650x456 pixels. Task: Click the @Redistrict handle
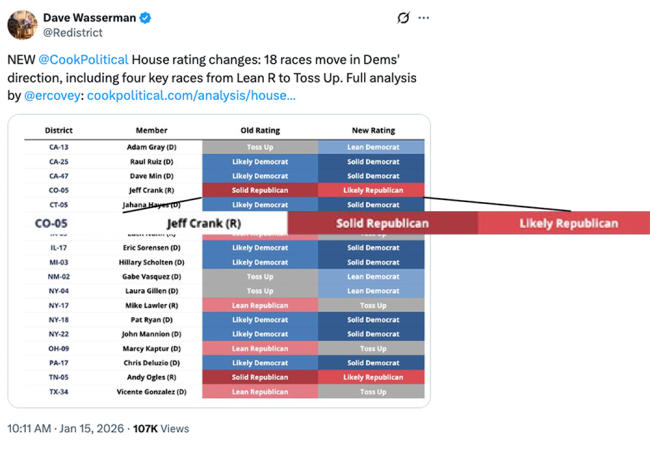click(x=70, y=32)
